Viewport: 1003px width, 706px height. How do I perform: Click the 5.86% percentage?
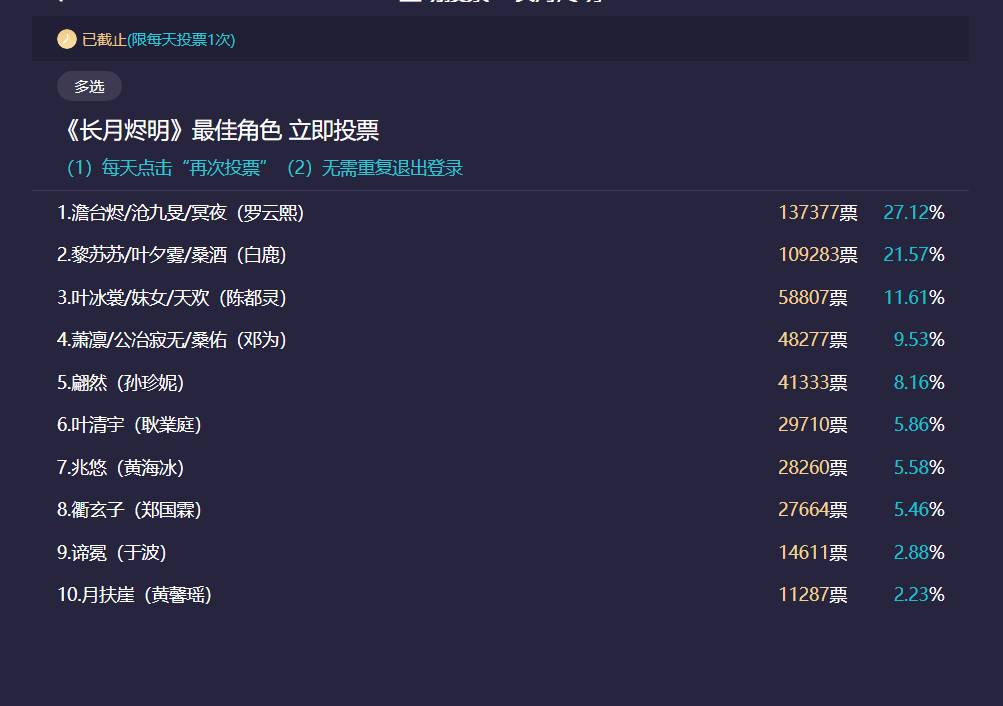pyautogui.click(x=919, y=425)
